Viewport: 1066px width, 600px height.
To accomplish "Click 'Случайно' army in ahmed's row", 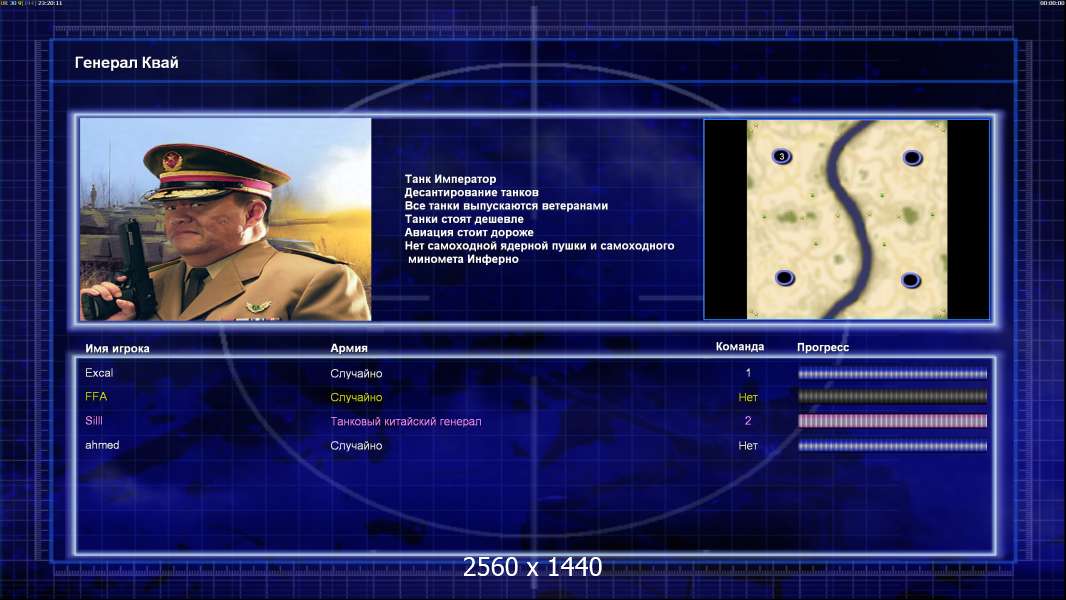I will tap(356, 446).
